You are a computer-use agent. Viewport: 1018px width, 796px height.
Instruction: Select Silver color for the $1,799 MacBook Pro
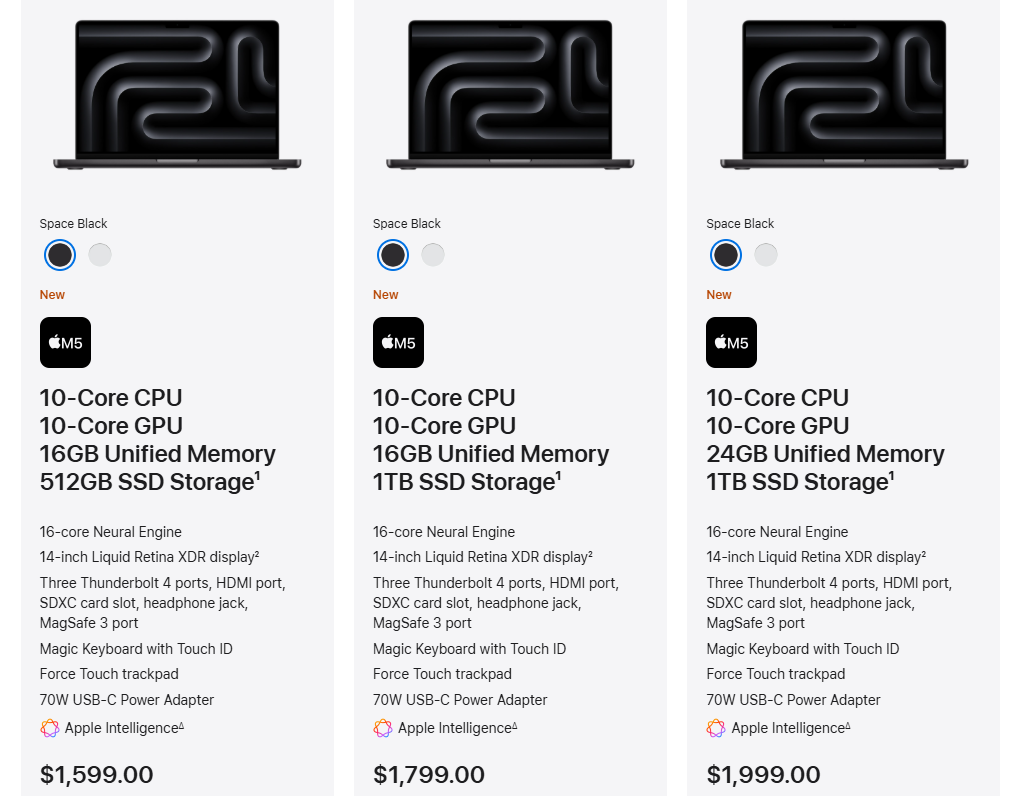[x=433, y=255]
